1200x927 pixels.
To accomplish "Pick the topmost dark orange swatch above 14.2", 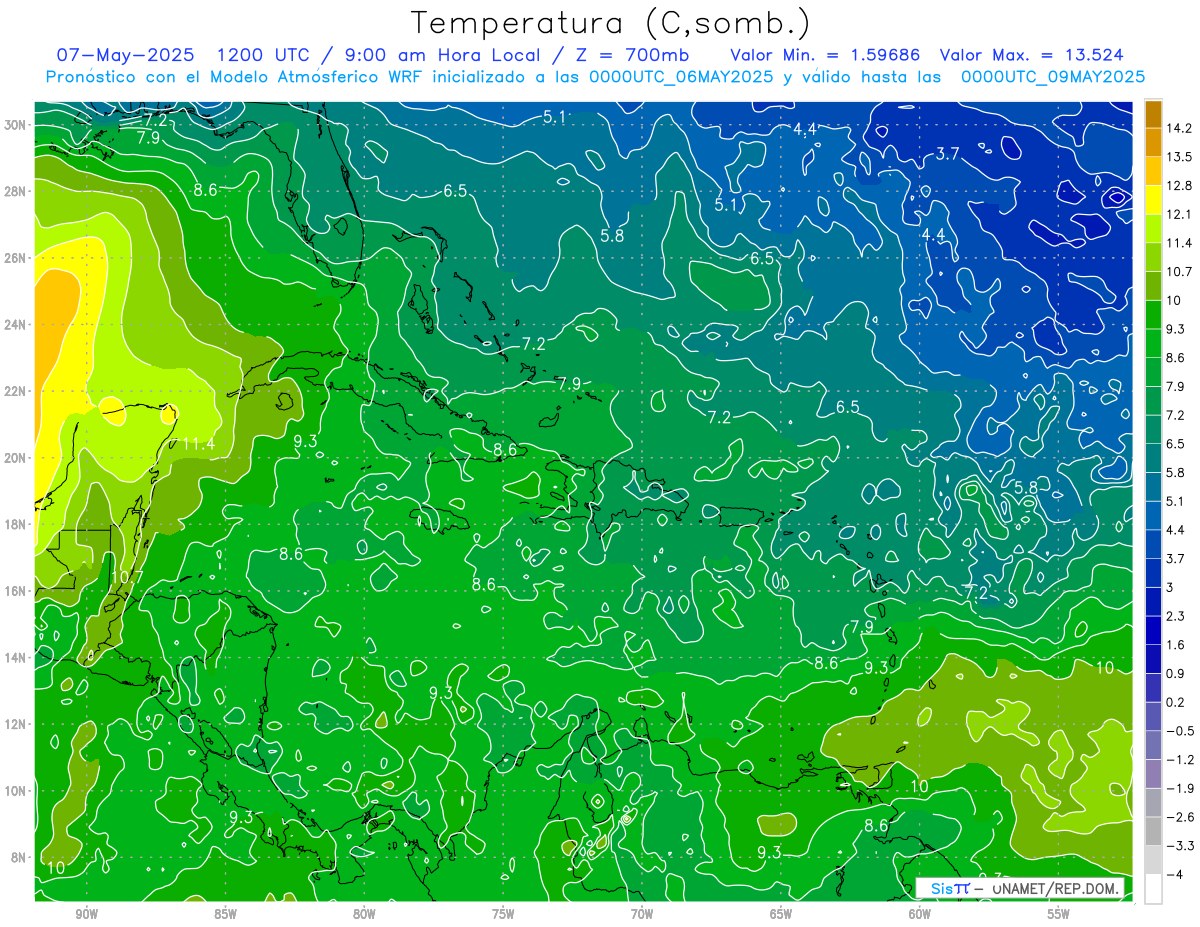I will [1153, 114].
